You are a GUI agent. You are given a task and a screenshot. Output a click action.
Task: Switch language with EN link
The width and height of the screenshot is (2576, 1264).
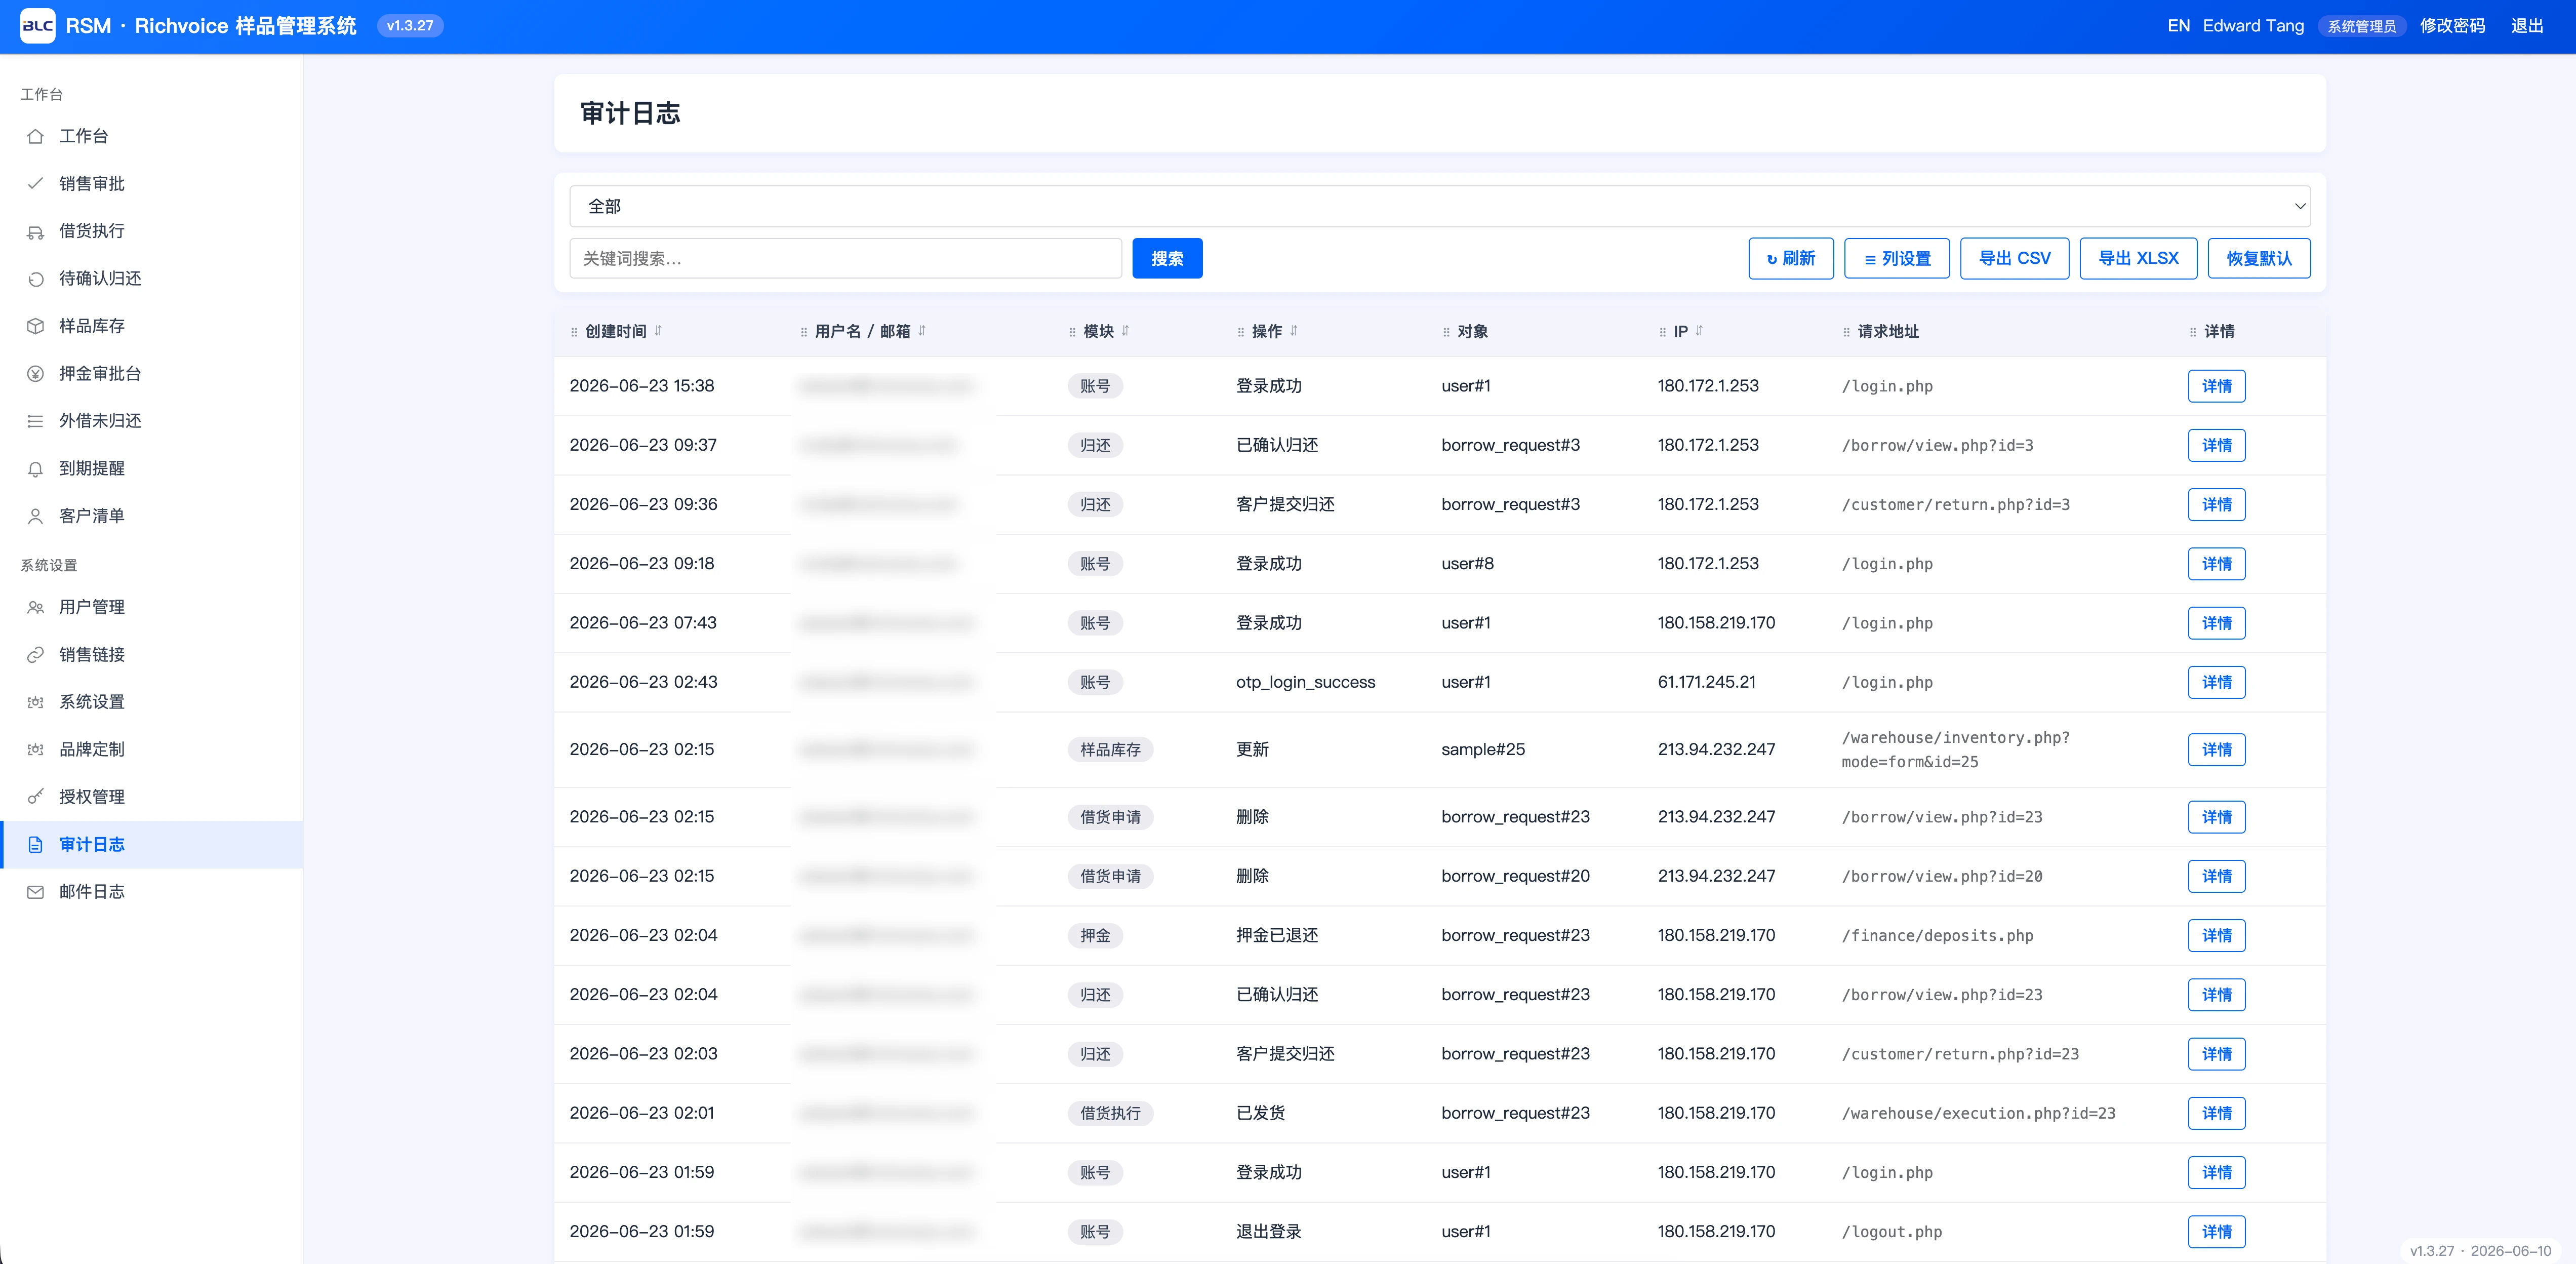(x=2178, y=26)
